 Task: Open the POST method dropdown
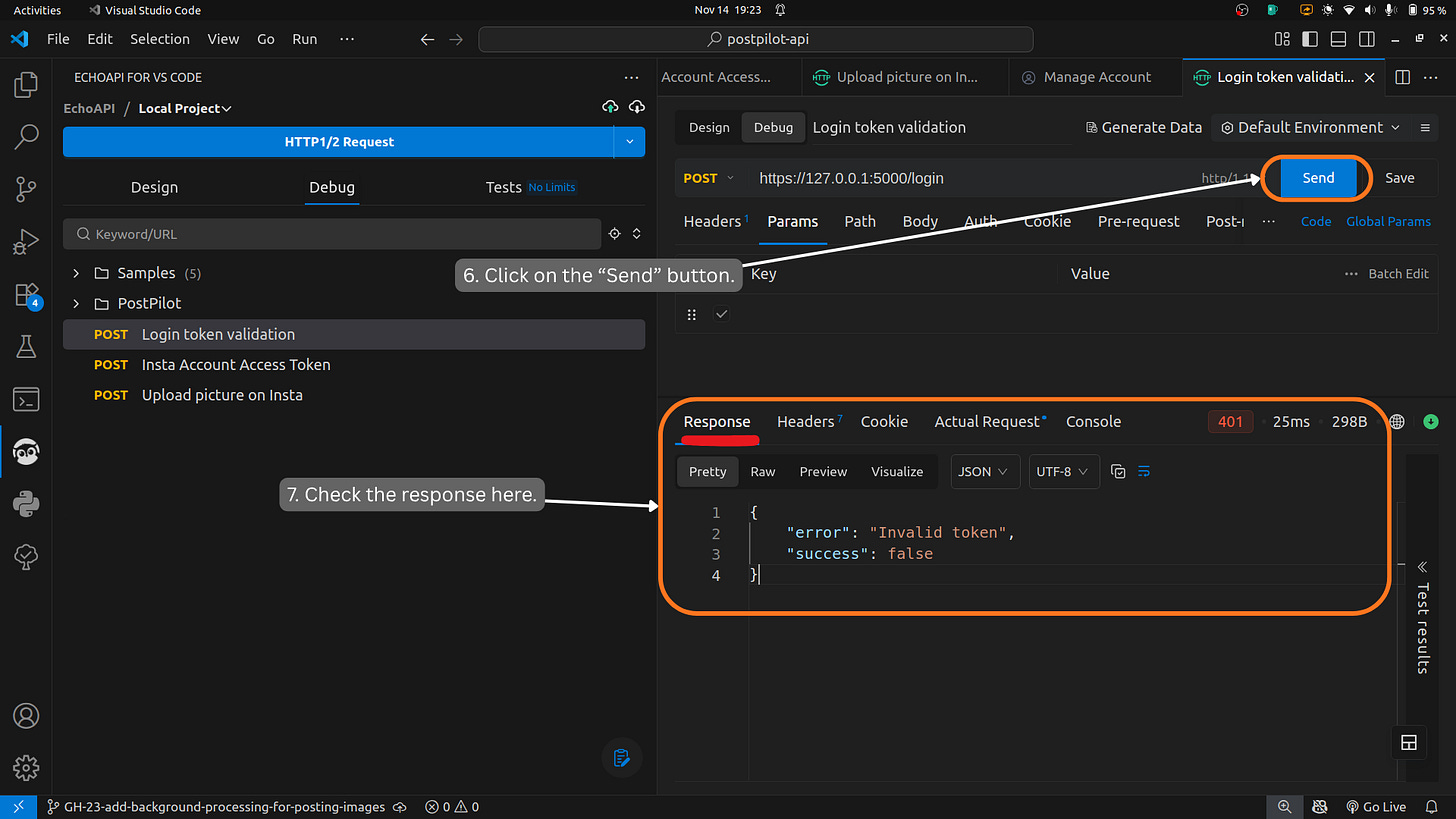point(708,178)
